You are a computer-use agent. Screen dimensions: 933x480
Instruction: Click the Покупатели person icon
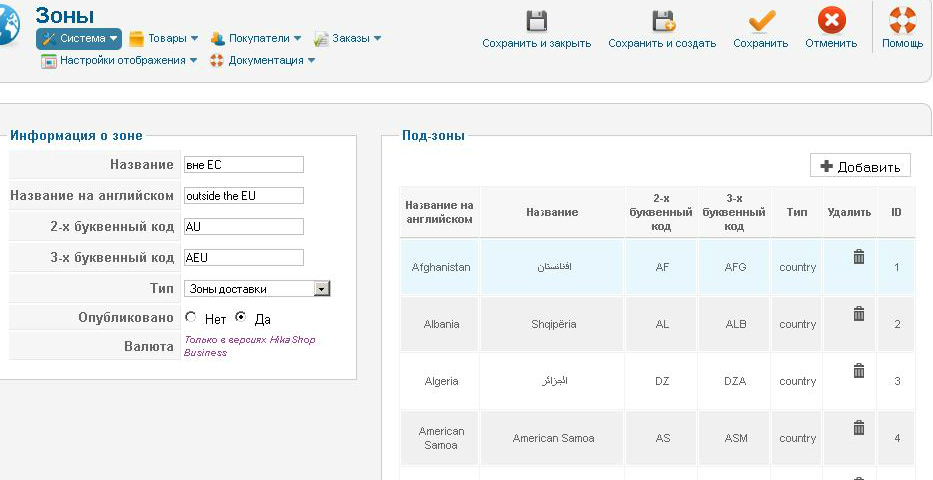pos(218,39)
